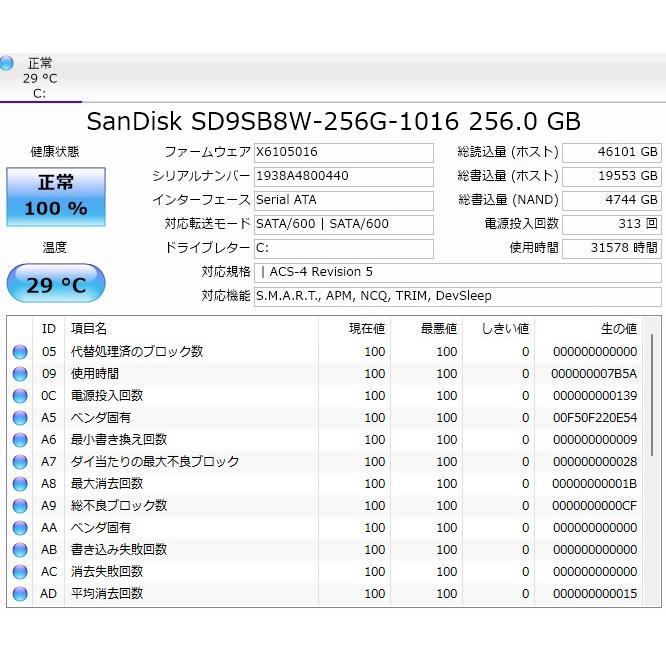Click status icon for row AC 消去失敗回数
This screenshot has width=666, height=666.
20,572
